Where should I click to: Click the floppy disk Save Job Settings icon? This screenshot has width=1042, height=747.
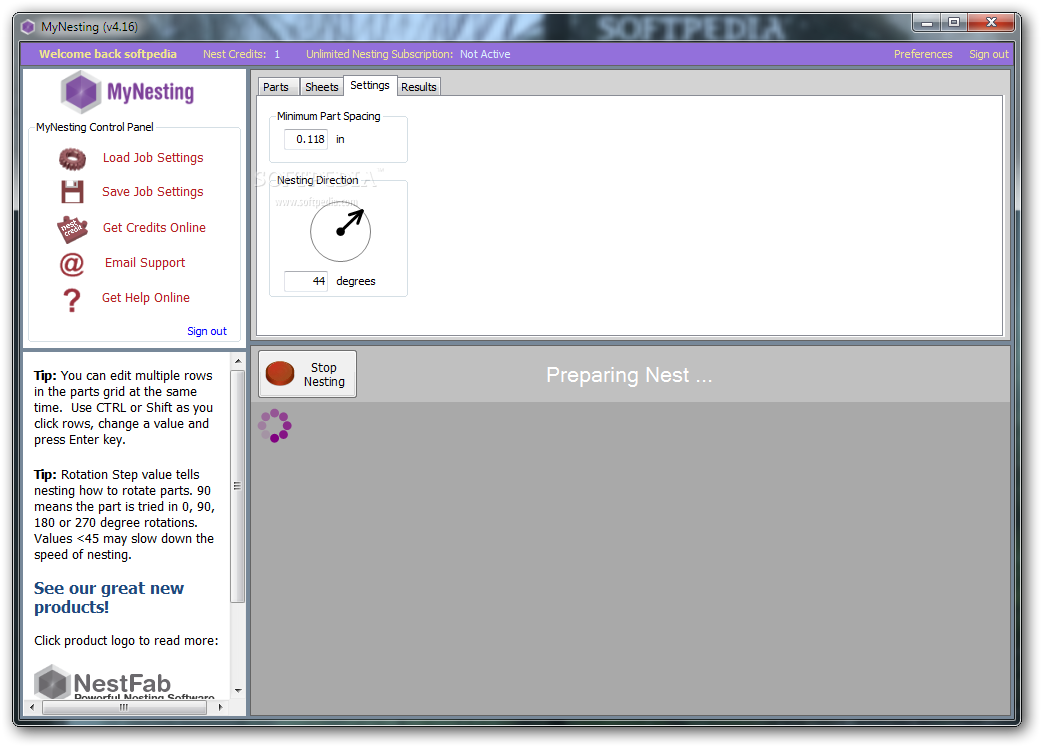pos(72,192)
